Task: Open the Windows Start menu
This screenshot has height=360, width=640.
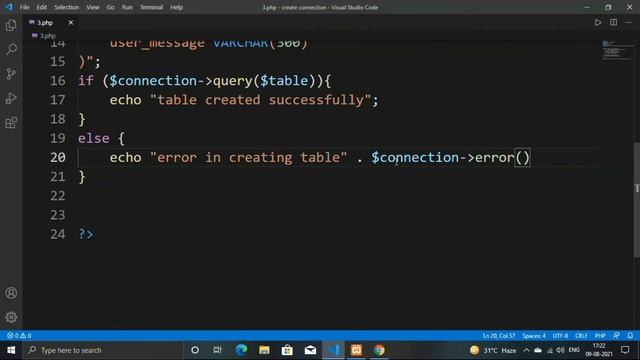Action: click(x=11, y=350)
